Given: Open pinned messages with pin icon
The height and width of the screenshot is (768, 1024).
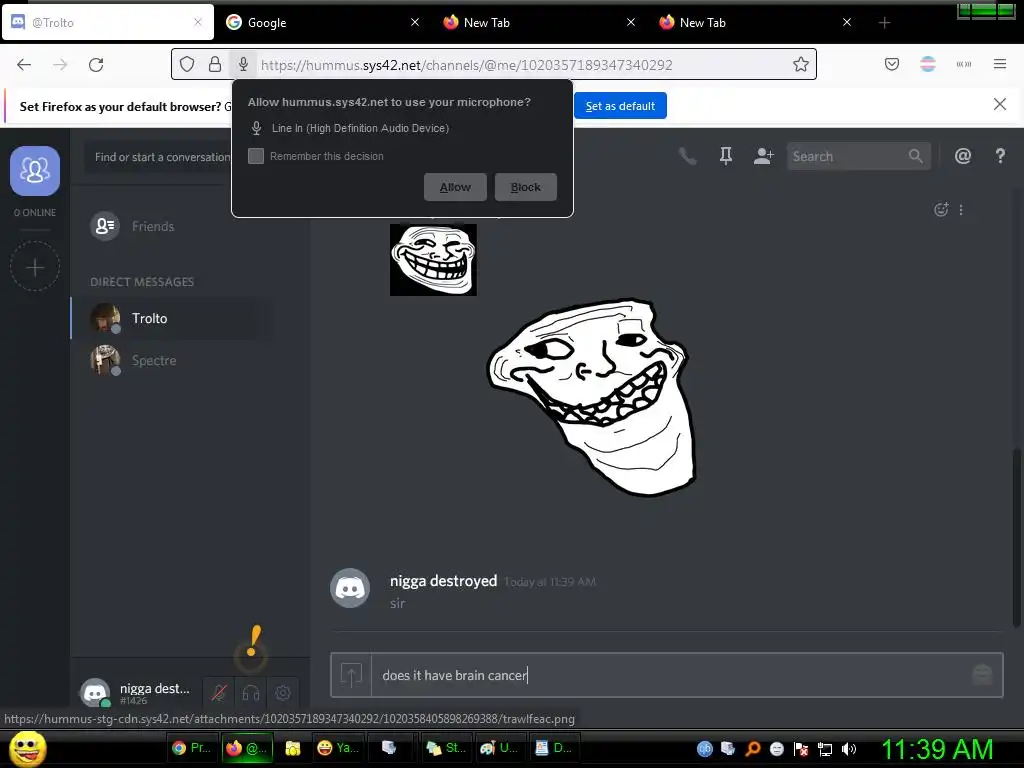Looking at the screenshot, I should pyautogui.click(x=726, y=156).
